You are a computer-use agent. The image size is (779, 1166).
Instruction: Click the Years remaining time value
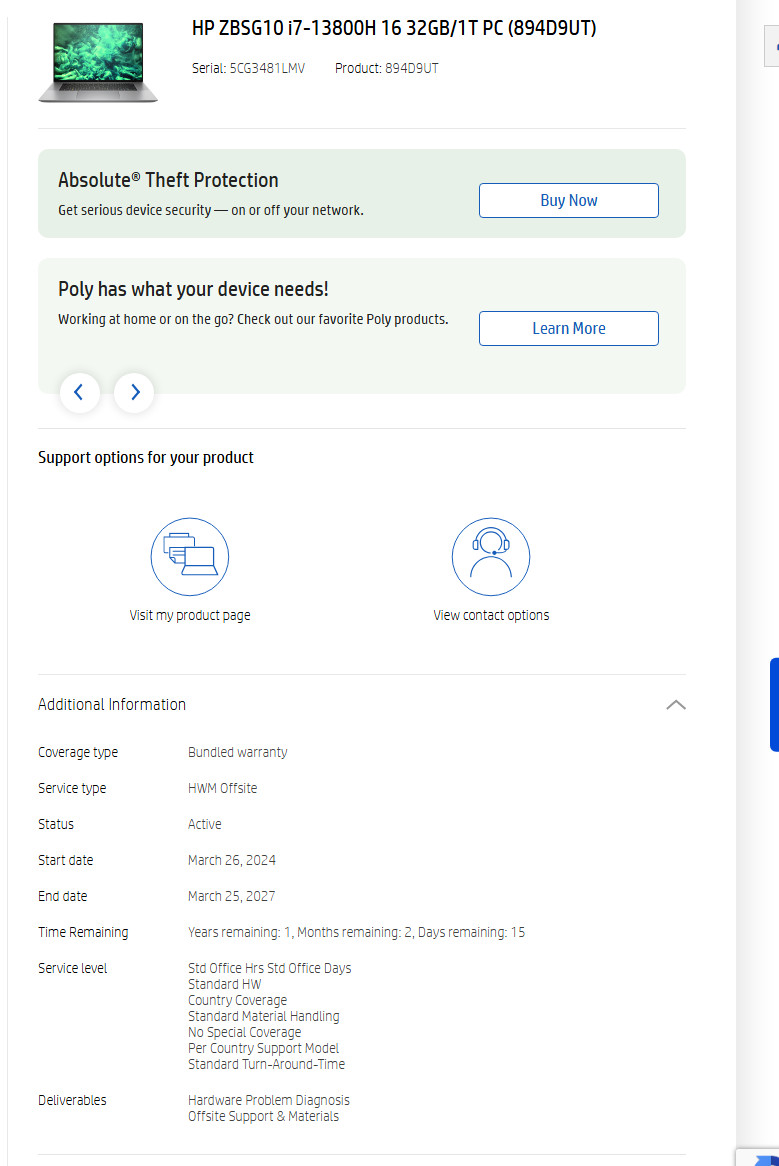356,933
